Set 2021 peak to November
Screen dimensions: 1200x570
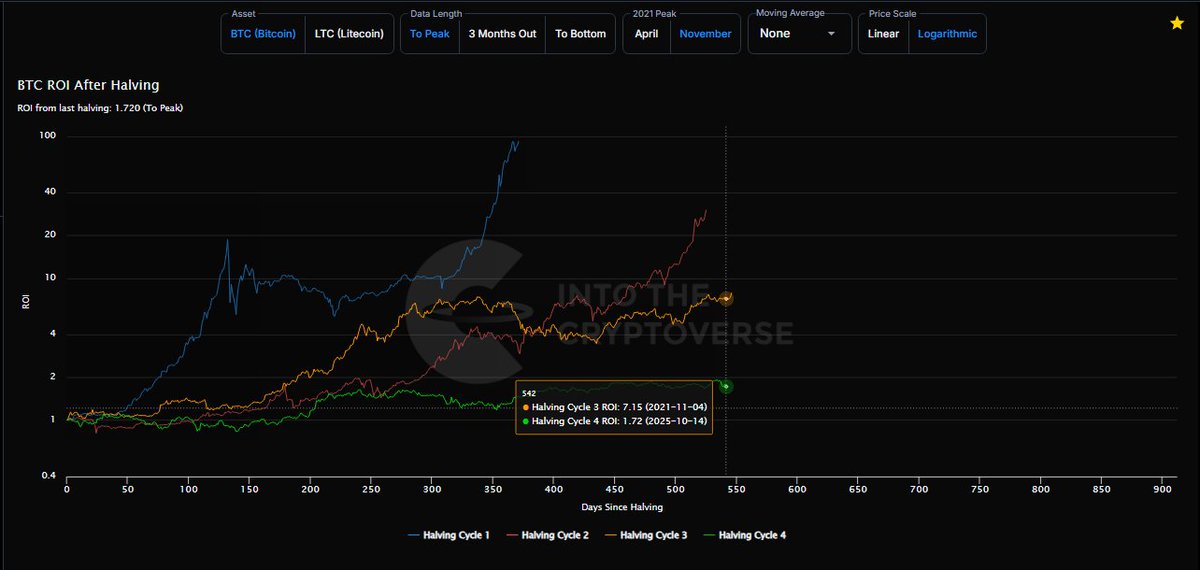coord(705,33)
